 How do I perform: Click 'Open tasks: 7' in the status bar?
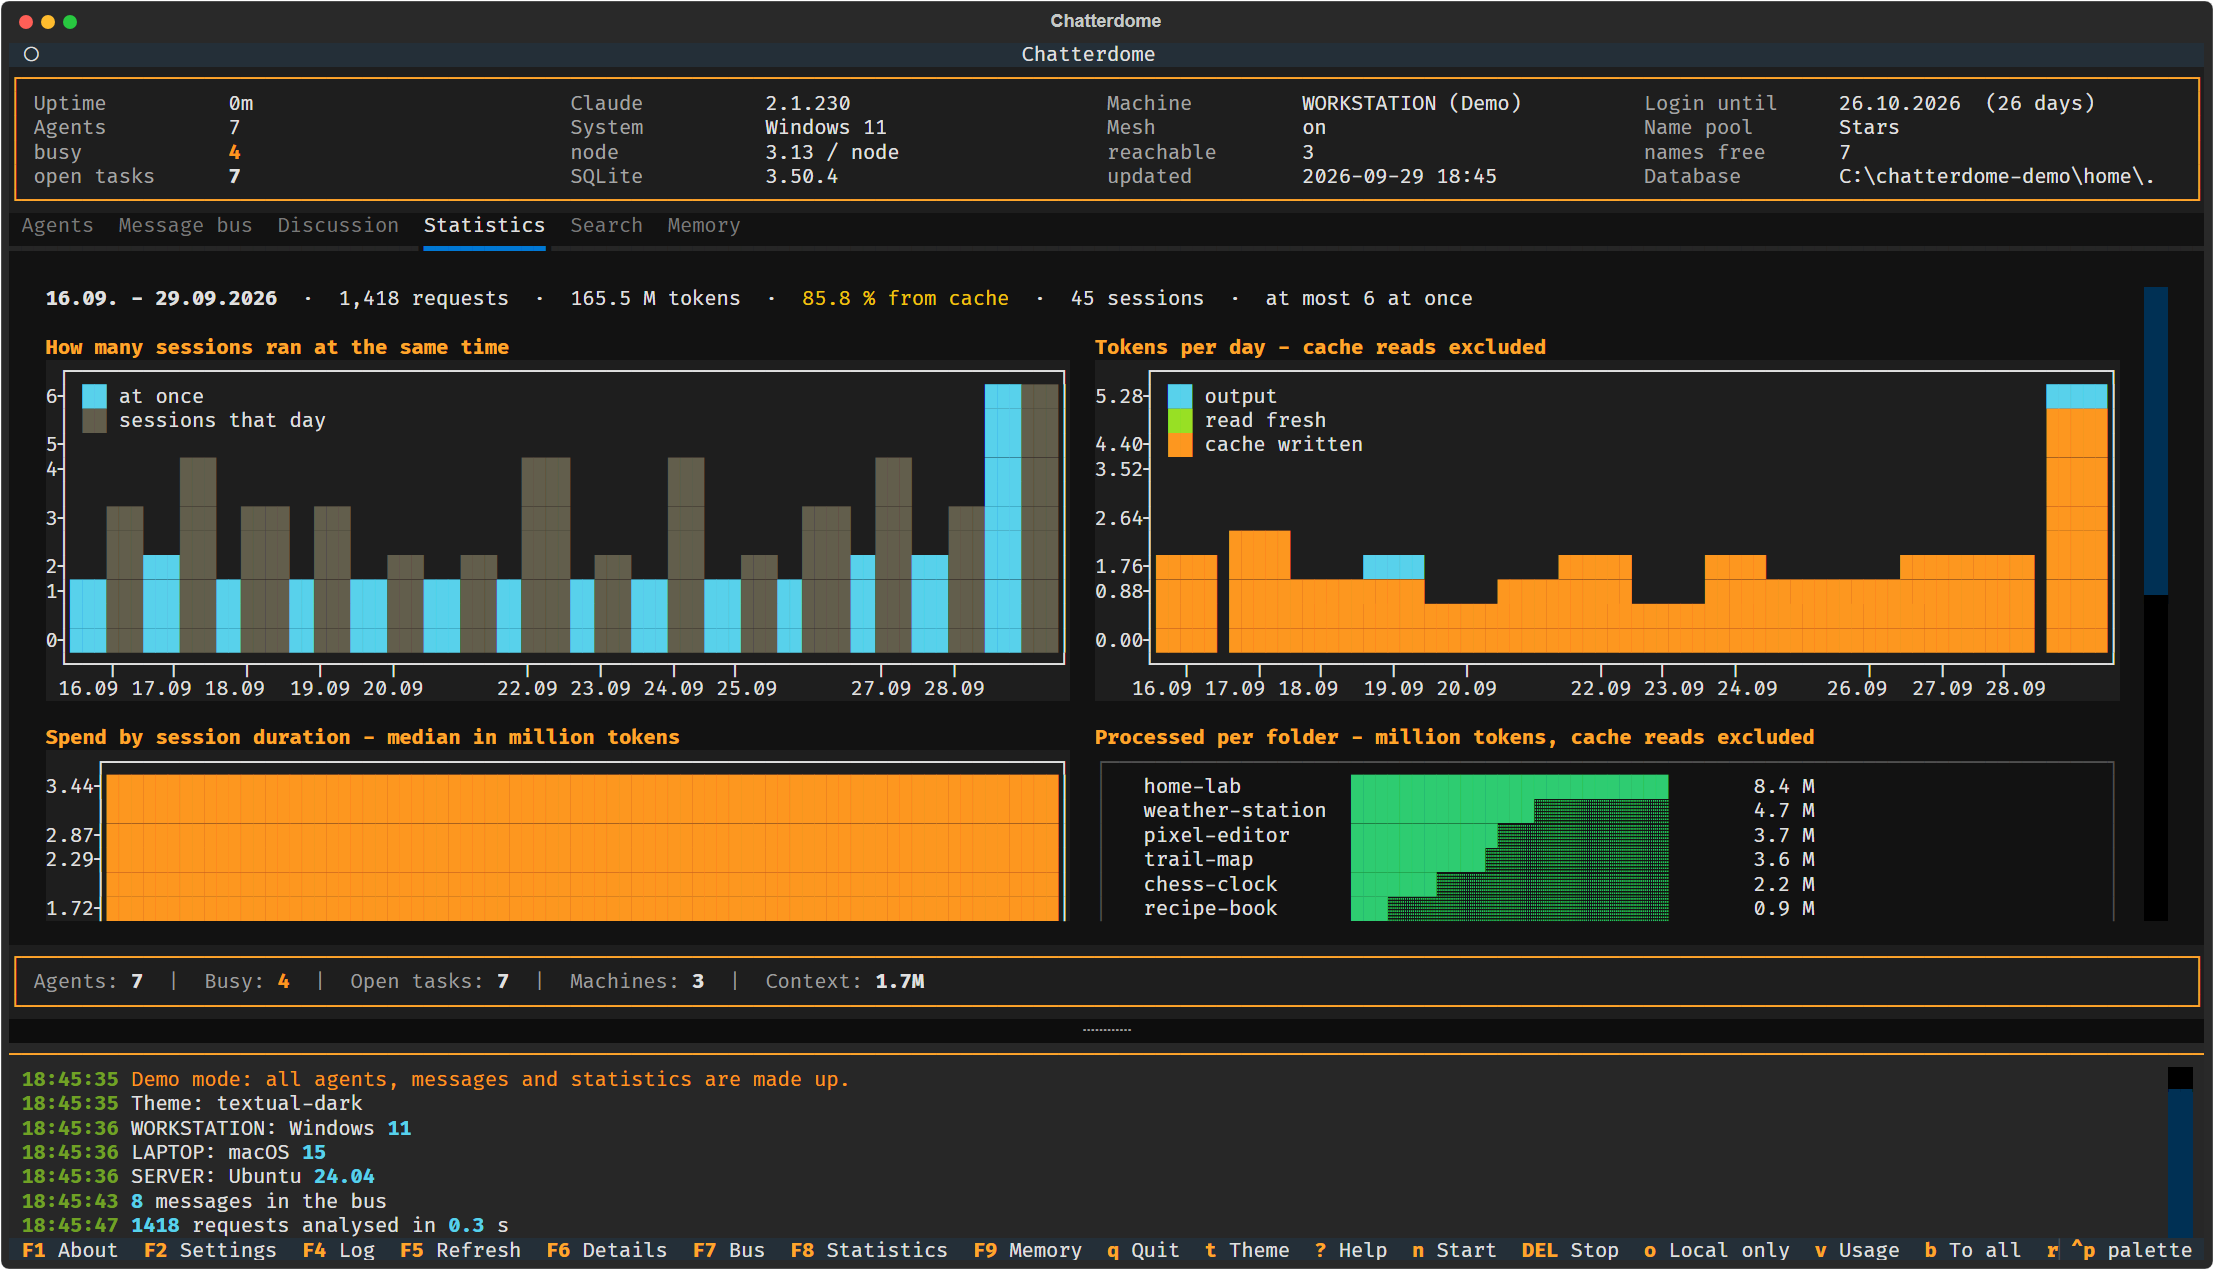(x=429, y=982)
